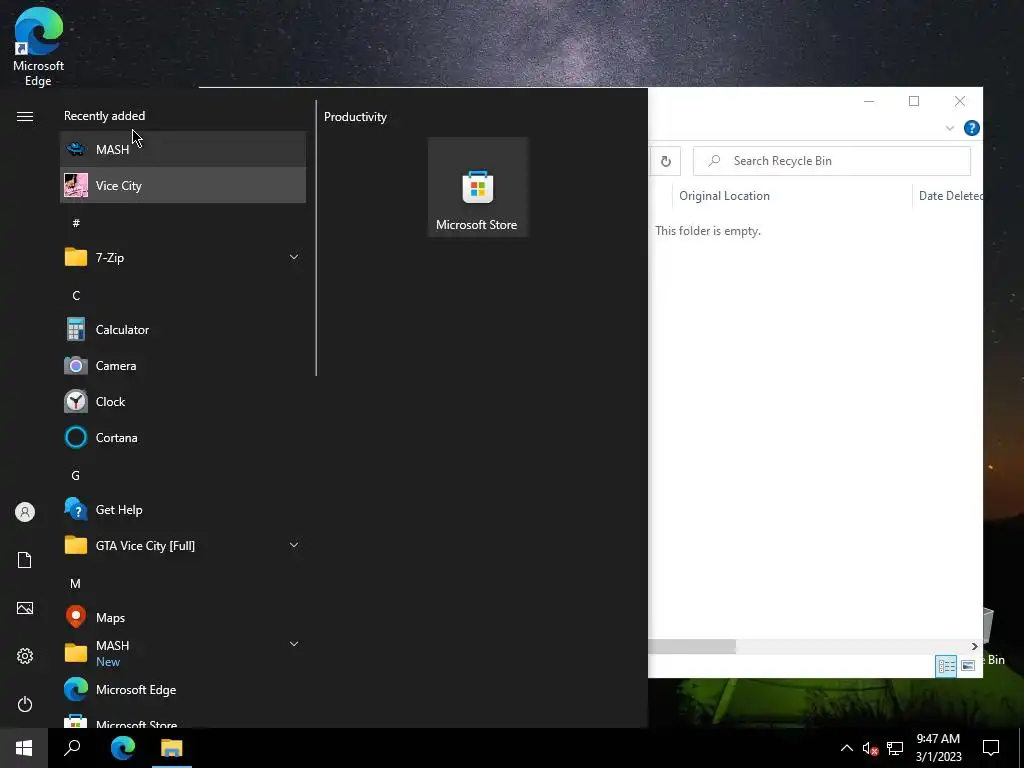Open the clock showing 9:47 AM
The height and width of the screenshot is (768, 1024).
[938, 748]
